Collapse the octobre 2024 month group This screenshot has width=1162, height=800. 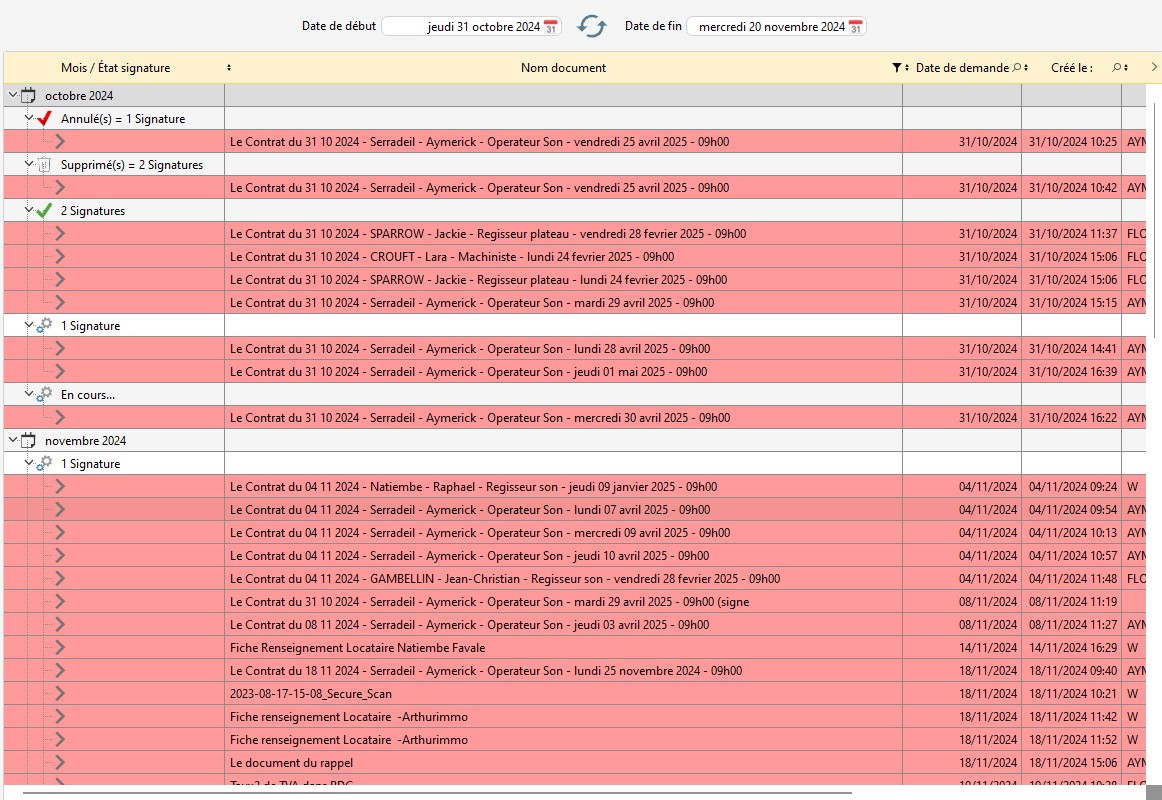click(12, 96)
